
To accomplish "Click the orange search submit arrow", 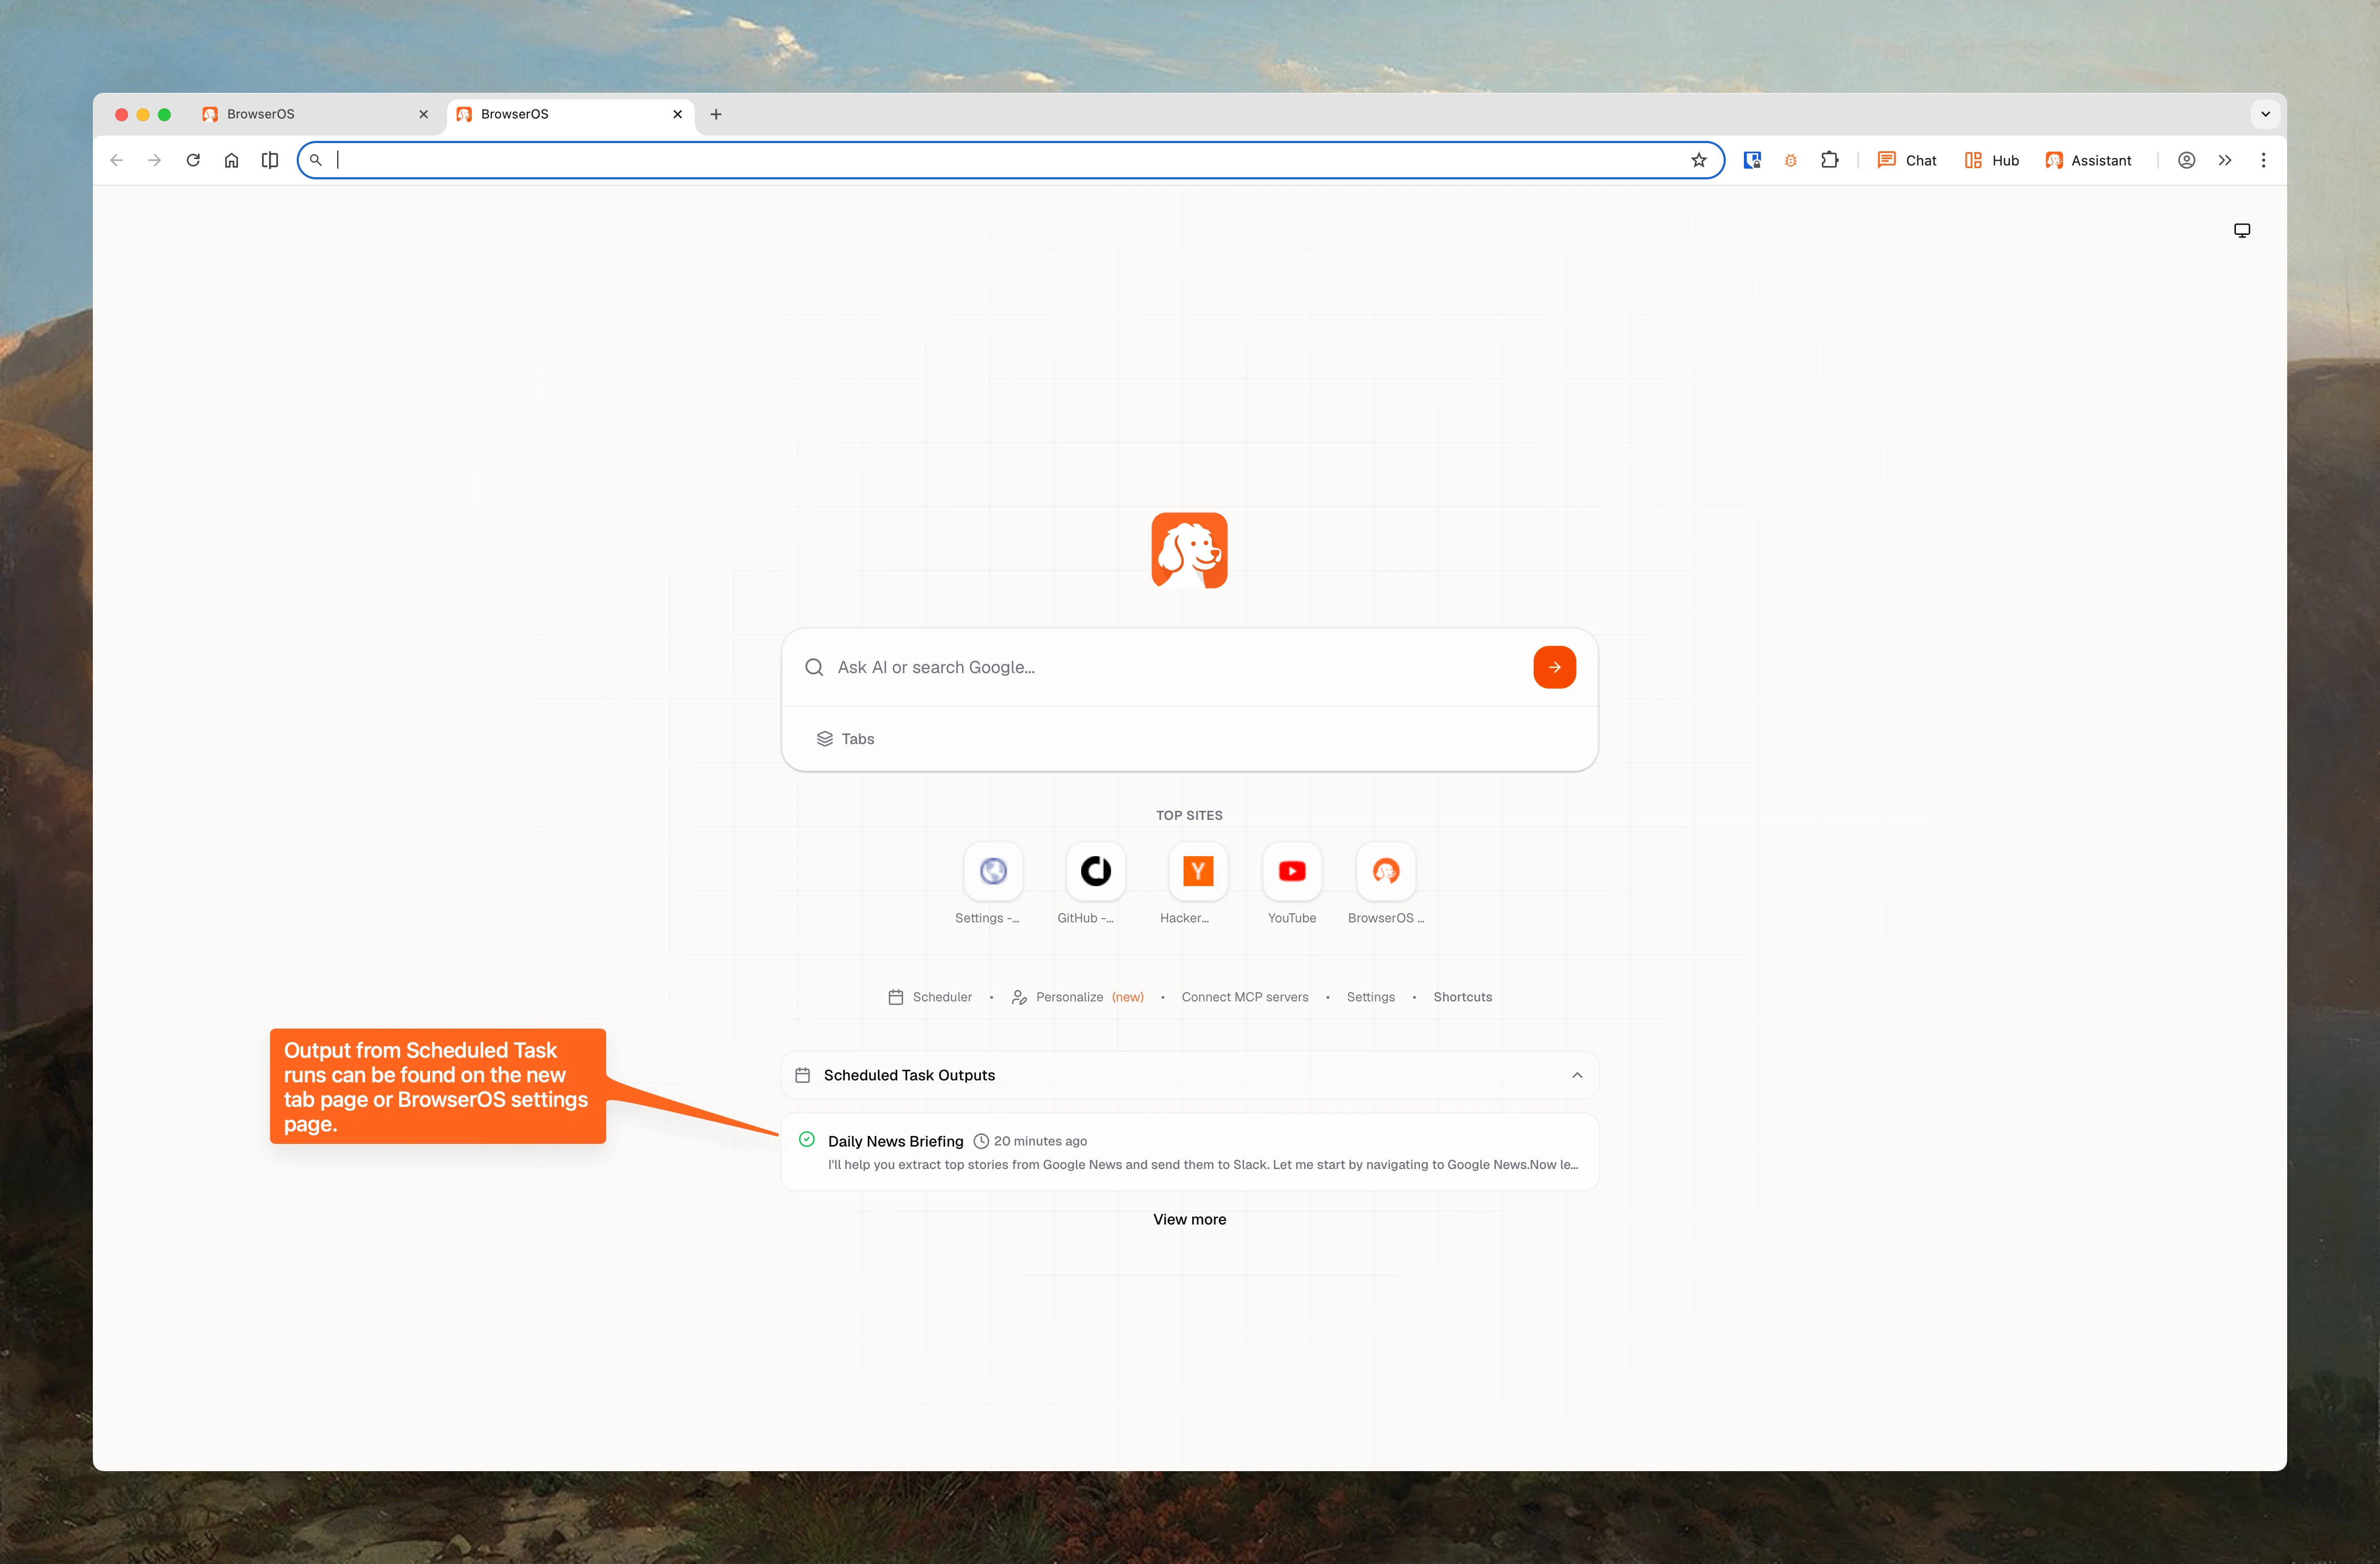I will click(1554, 667).
